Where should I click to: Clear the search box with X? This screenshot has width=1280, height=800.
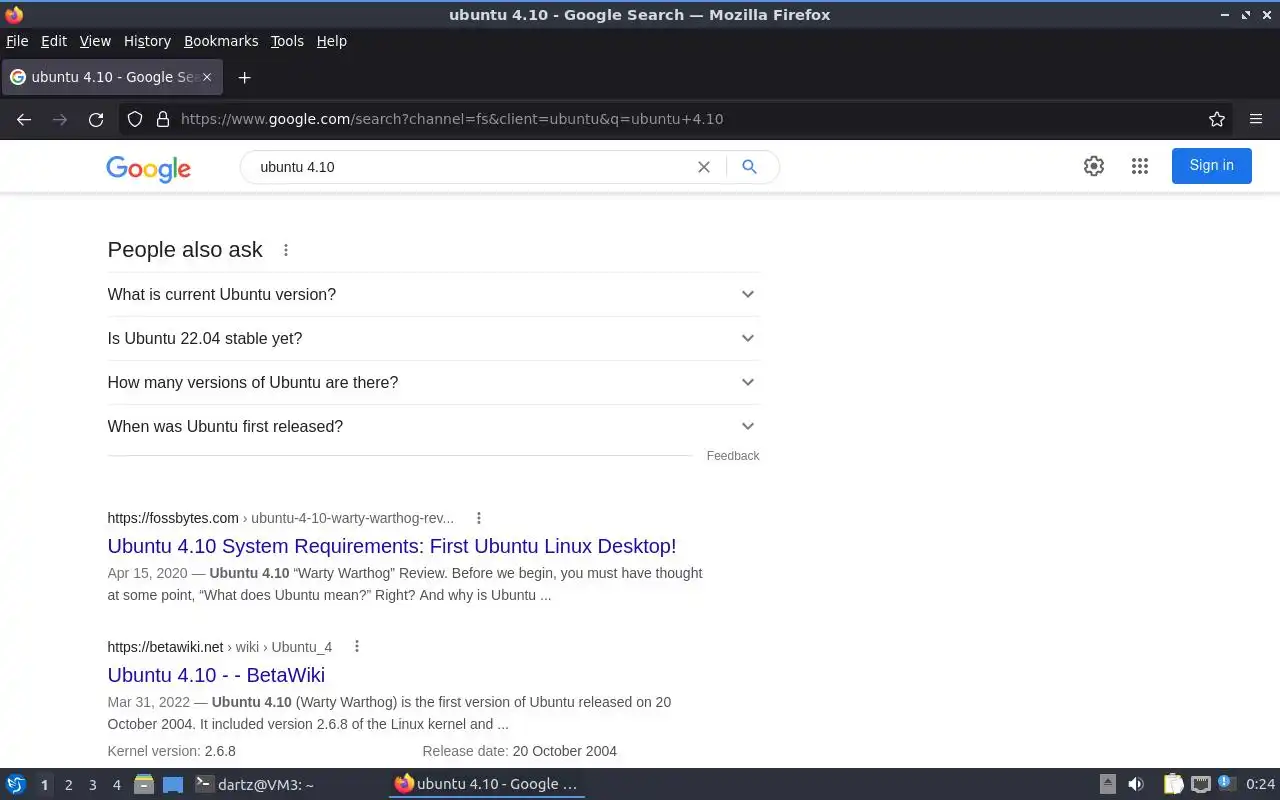pyautogui.click(x=704, y=167)
